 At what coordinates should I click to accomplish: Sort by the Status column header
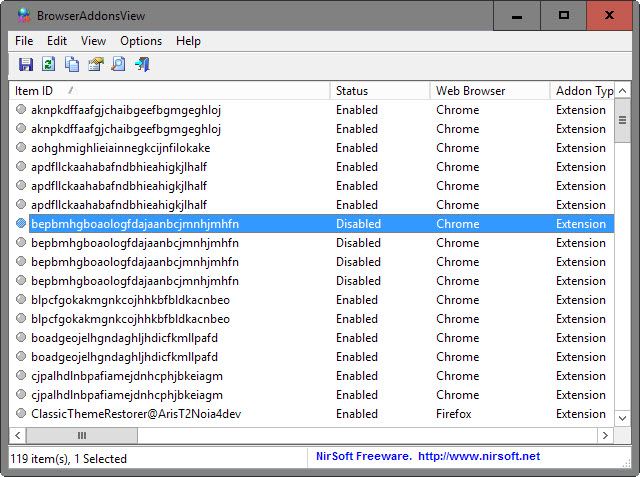(x=380, y=91)
